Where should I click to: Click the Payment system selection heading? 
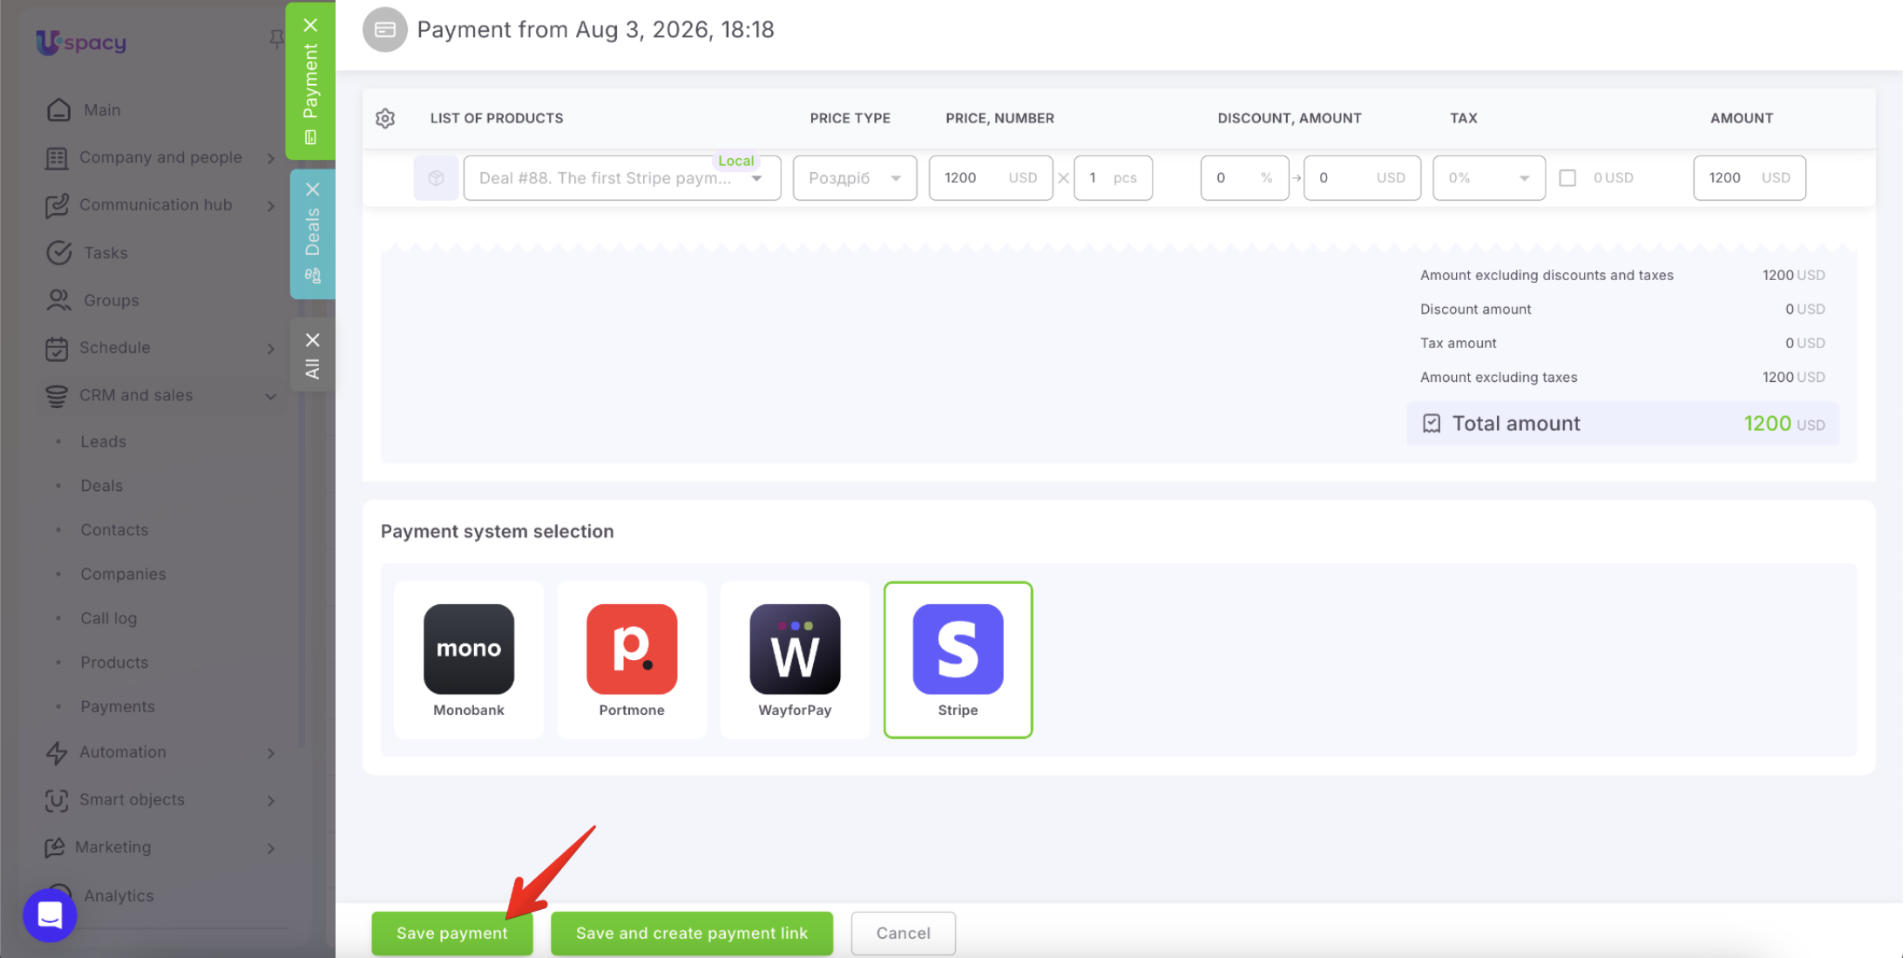[x=497, y=531]
